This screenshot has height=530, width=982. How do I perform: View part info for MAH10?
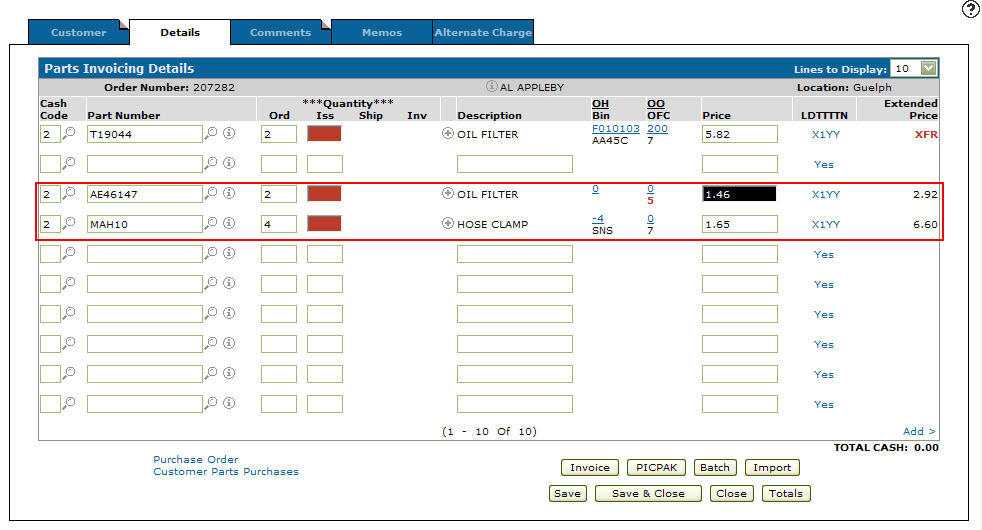pos(229,223)
